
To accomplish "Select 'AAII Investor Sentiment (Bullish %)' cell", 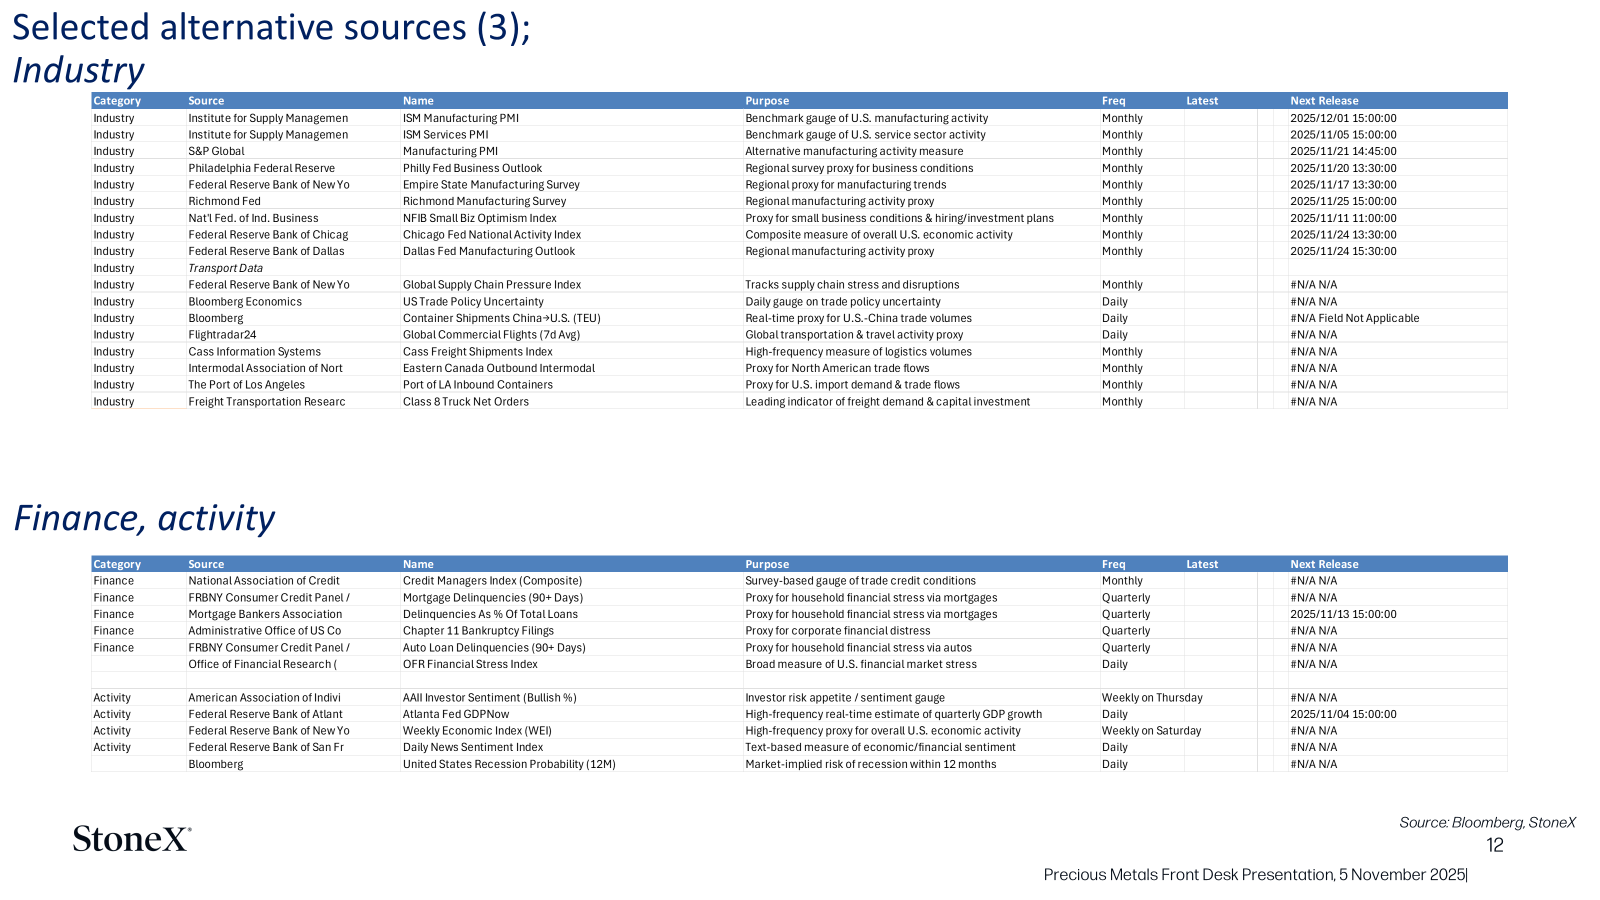I will pos(490,698).
